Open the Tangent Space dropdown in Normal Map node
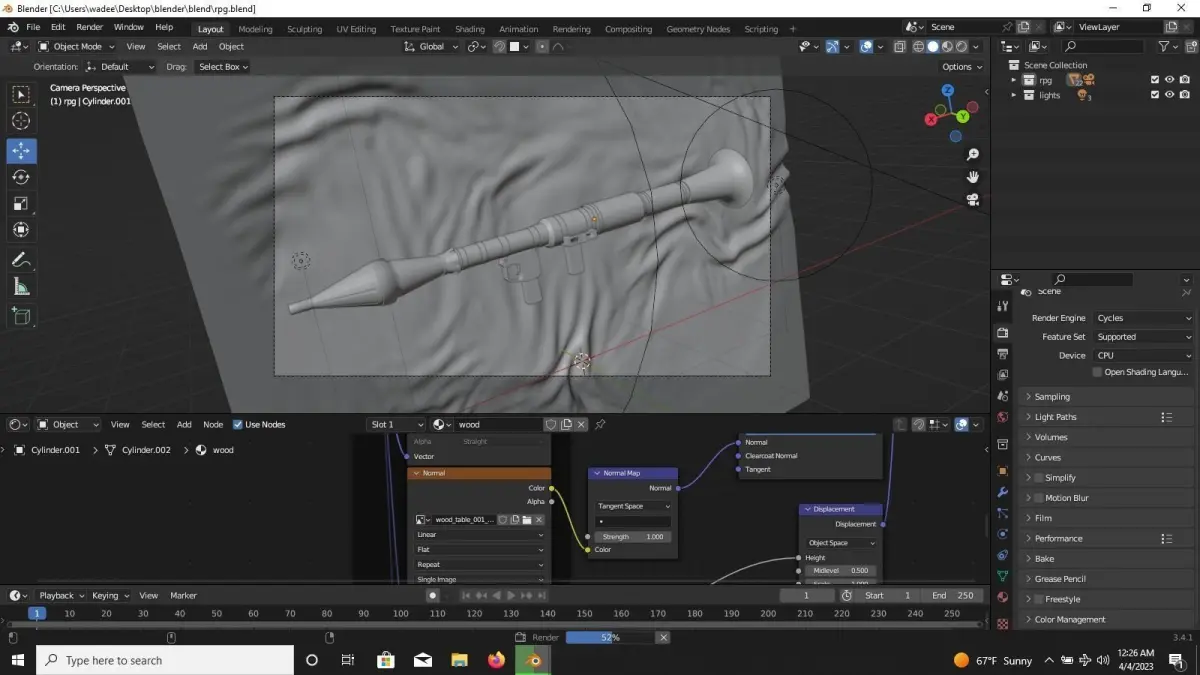This screenshot has width=1200, height=675. point(634,506)
